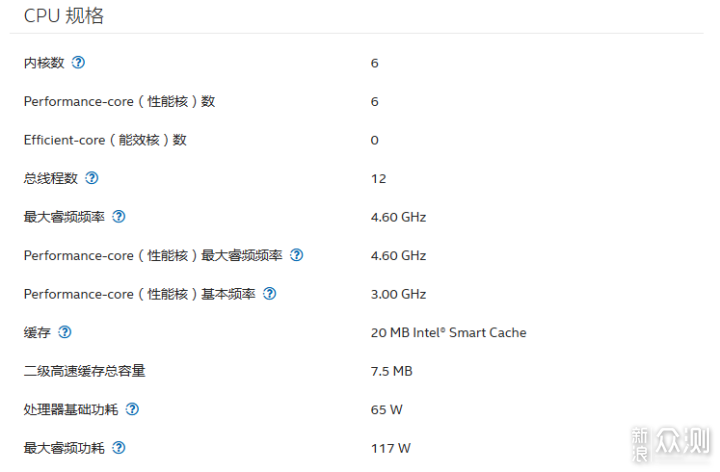Click help icon next to 处理器基础功耗
This screenshot has width=720, height=472.
pyautogui.click(x=132, y=410)
